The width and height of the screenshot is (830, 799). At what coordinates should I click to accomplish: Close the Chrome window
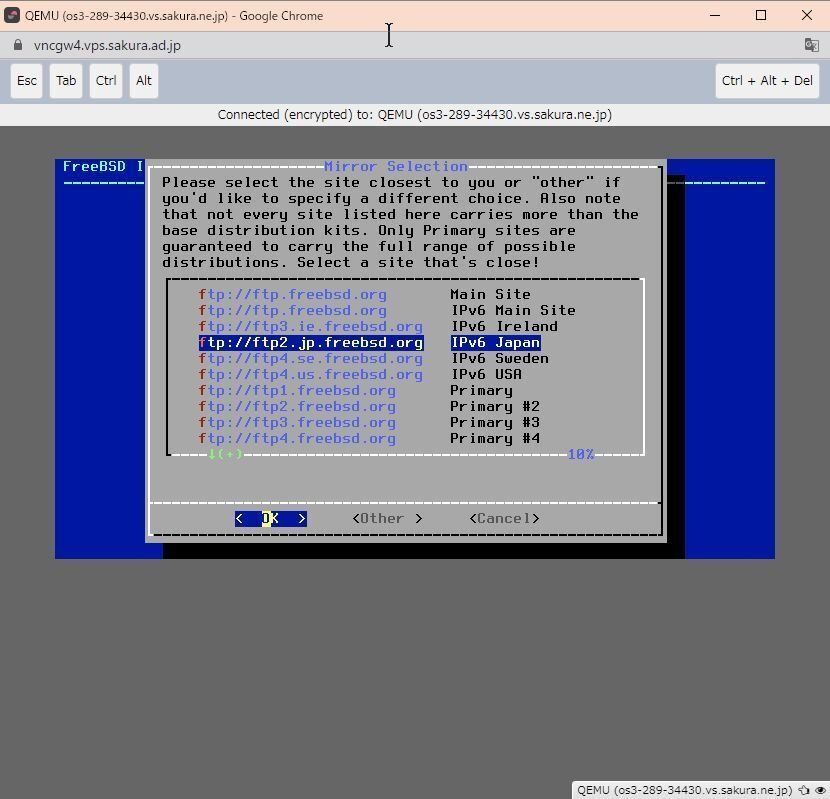pyautogui.click(x=807, y=15)
